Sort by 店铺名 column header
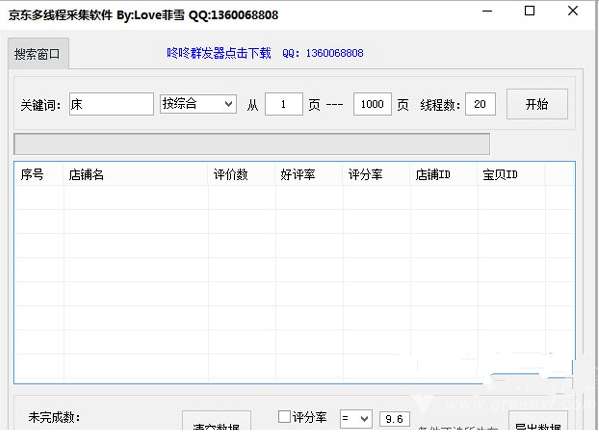599x435 pixels. point(136,175)
